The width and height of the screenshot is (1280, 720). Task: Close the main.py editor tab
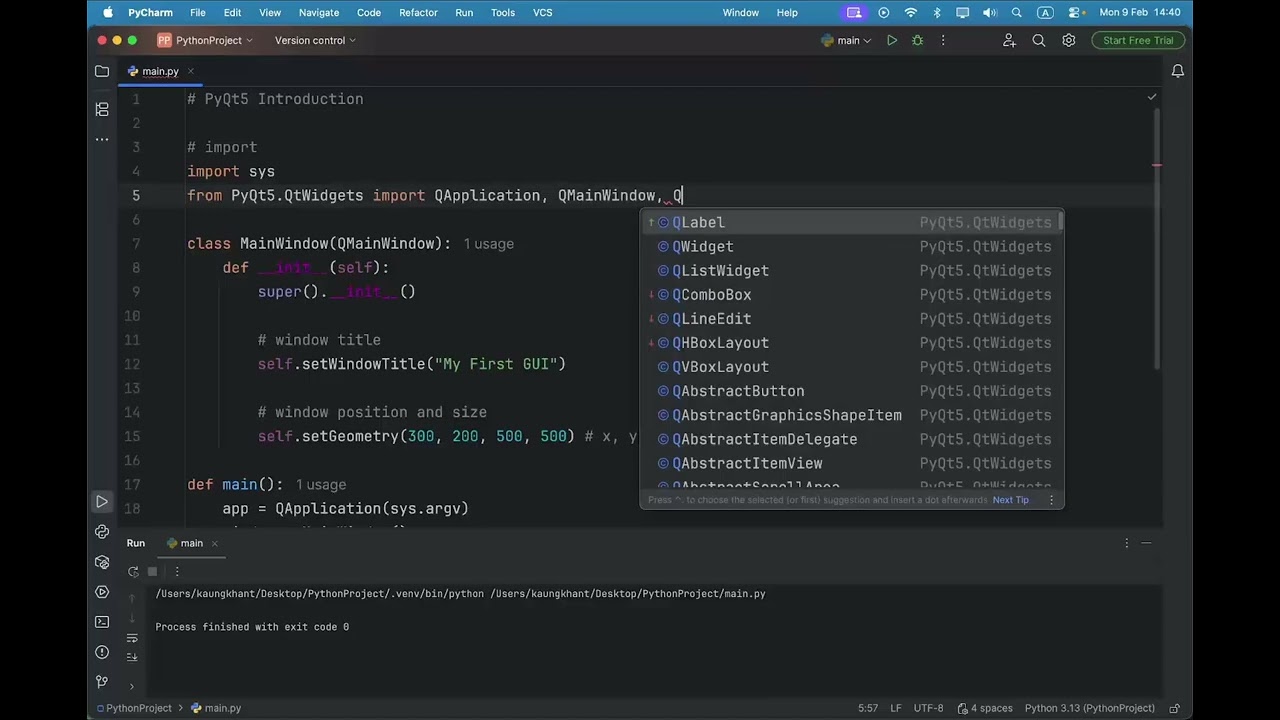coord(190,71)
